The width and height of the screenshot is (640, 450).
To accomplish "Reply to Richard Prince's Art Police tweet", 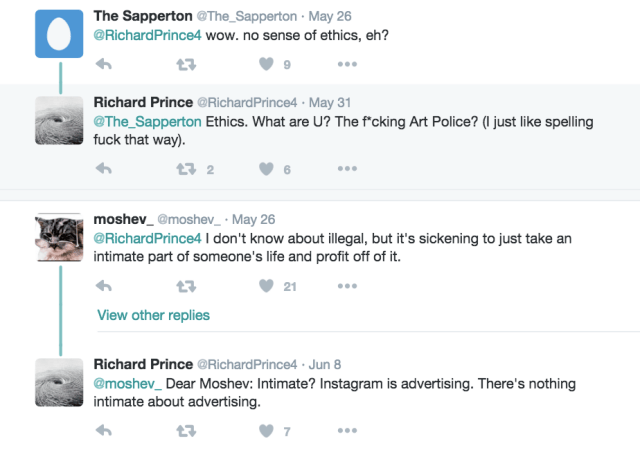I will (103, 169).
